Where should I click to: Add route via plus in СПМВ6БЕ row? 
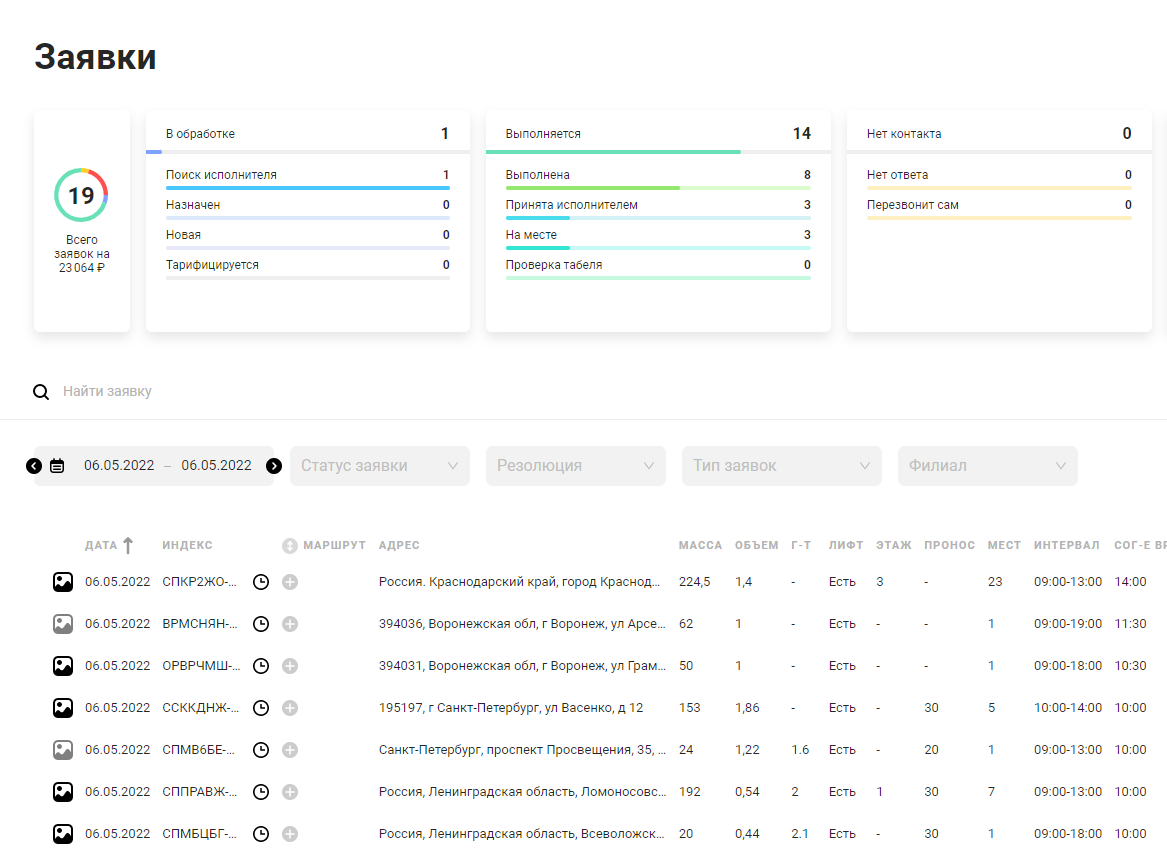pos(290,750)
